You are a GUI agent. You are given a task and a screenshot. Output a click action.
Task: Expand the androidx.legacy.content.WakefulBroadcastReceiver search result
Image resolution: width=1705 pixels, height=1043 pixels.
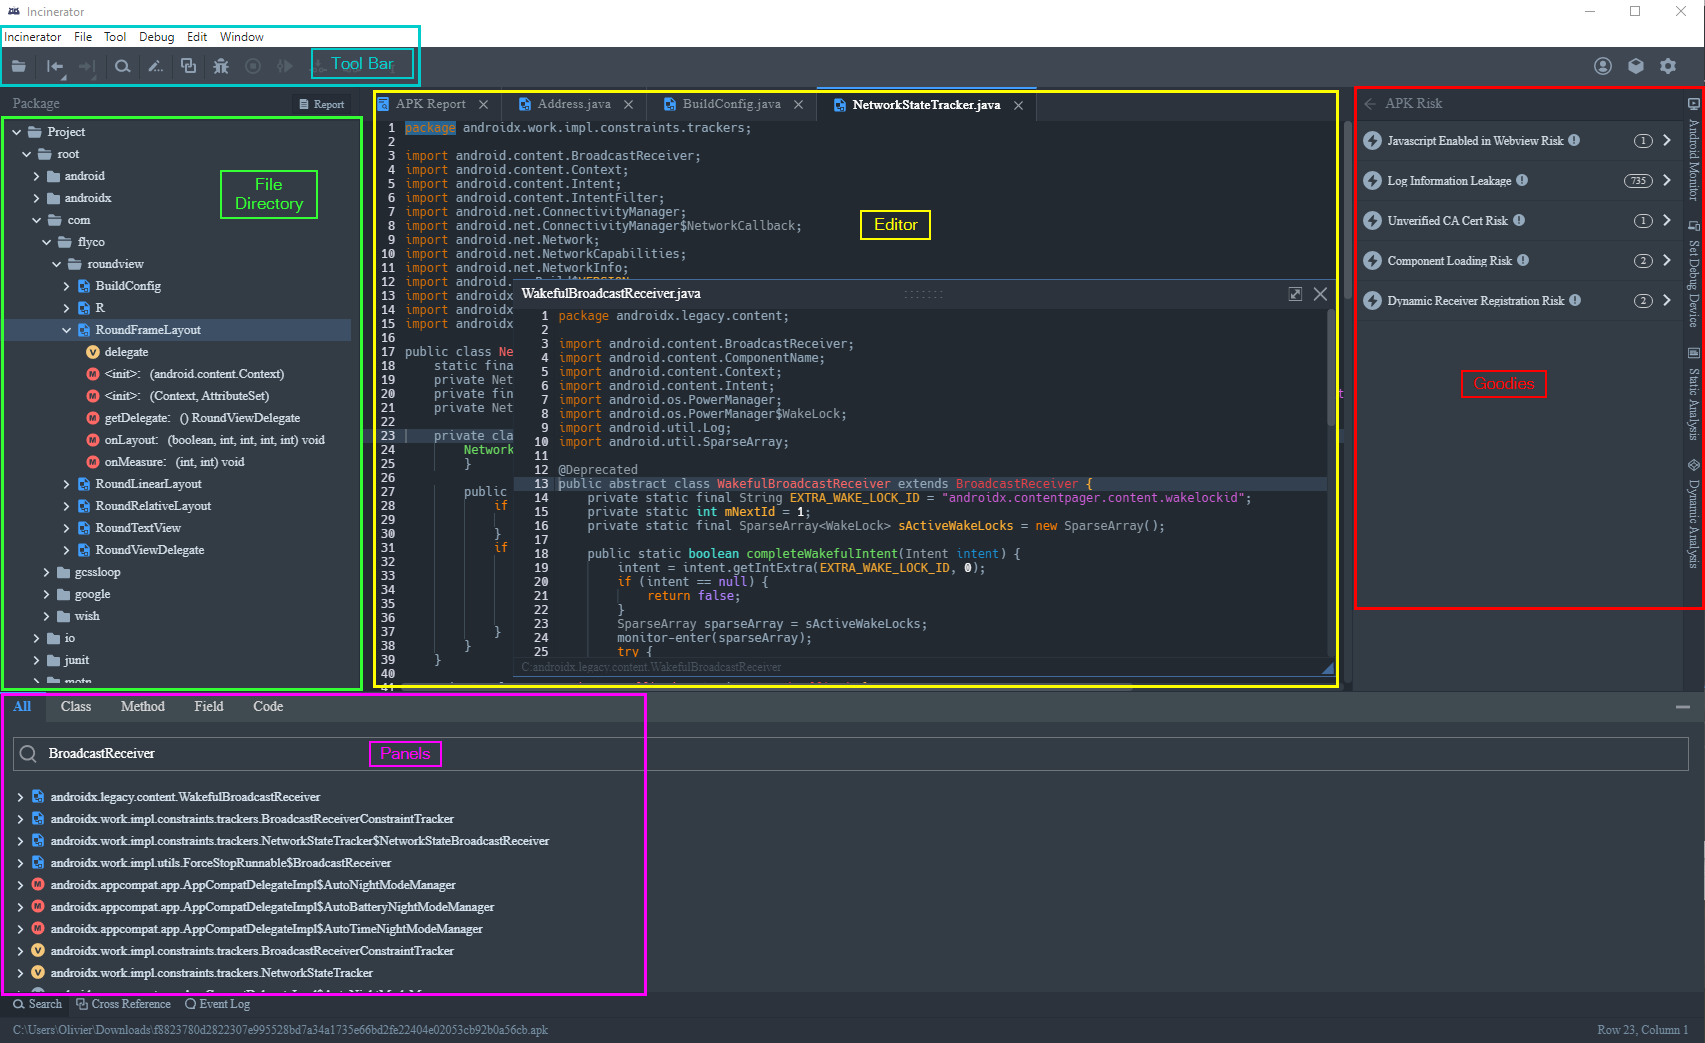[x=20, y=797]
